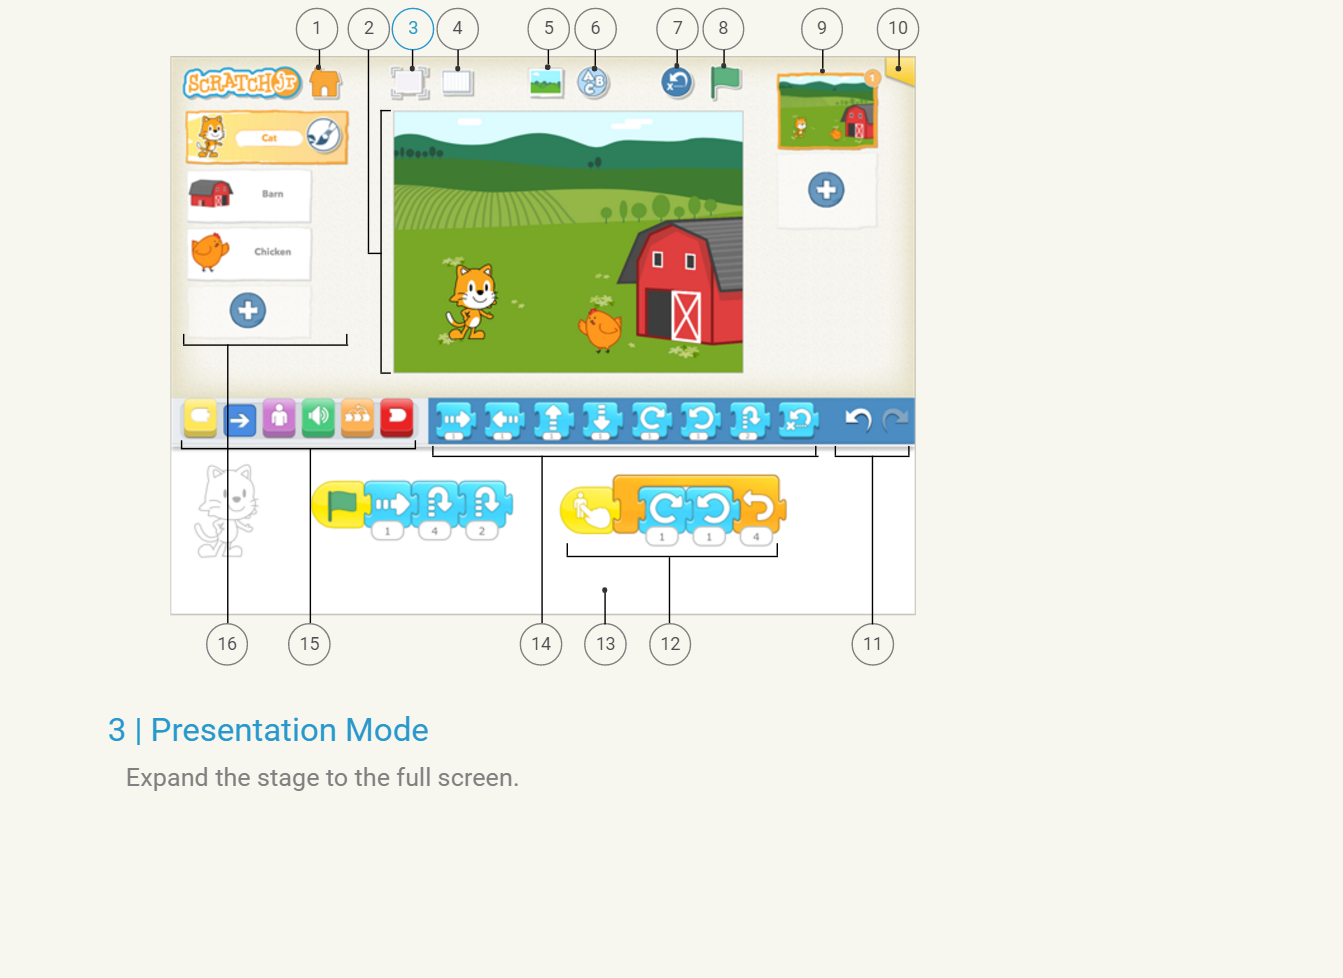The height and width of the screenshot is (978, 1343).
Task: Click the Turn Right block in the palette
Action: point(651,421)
